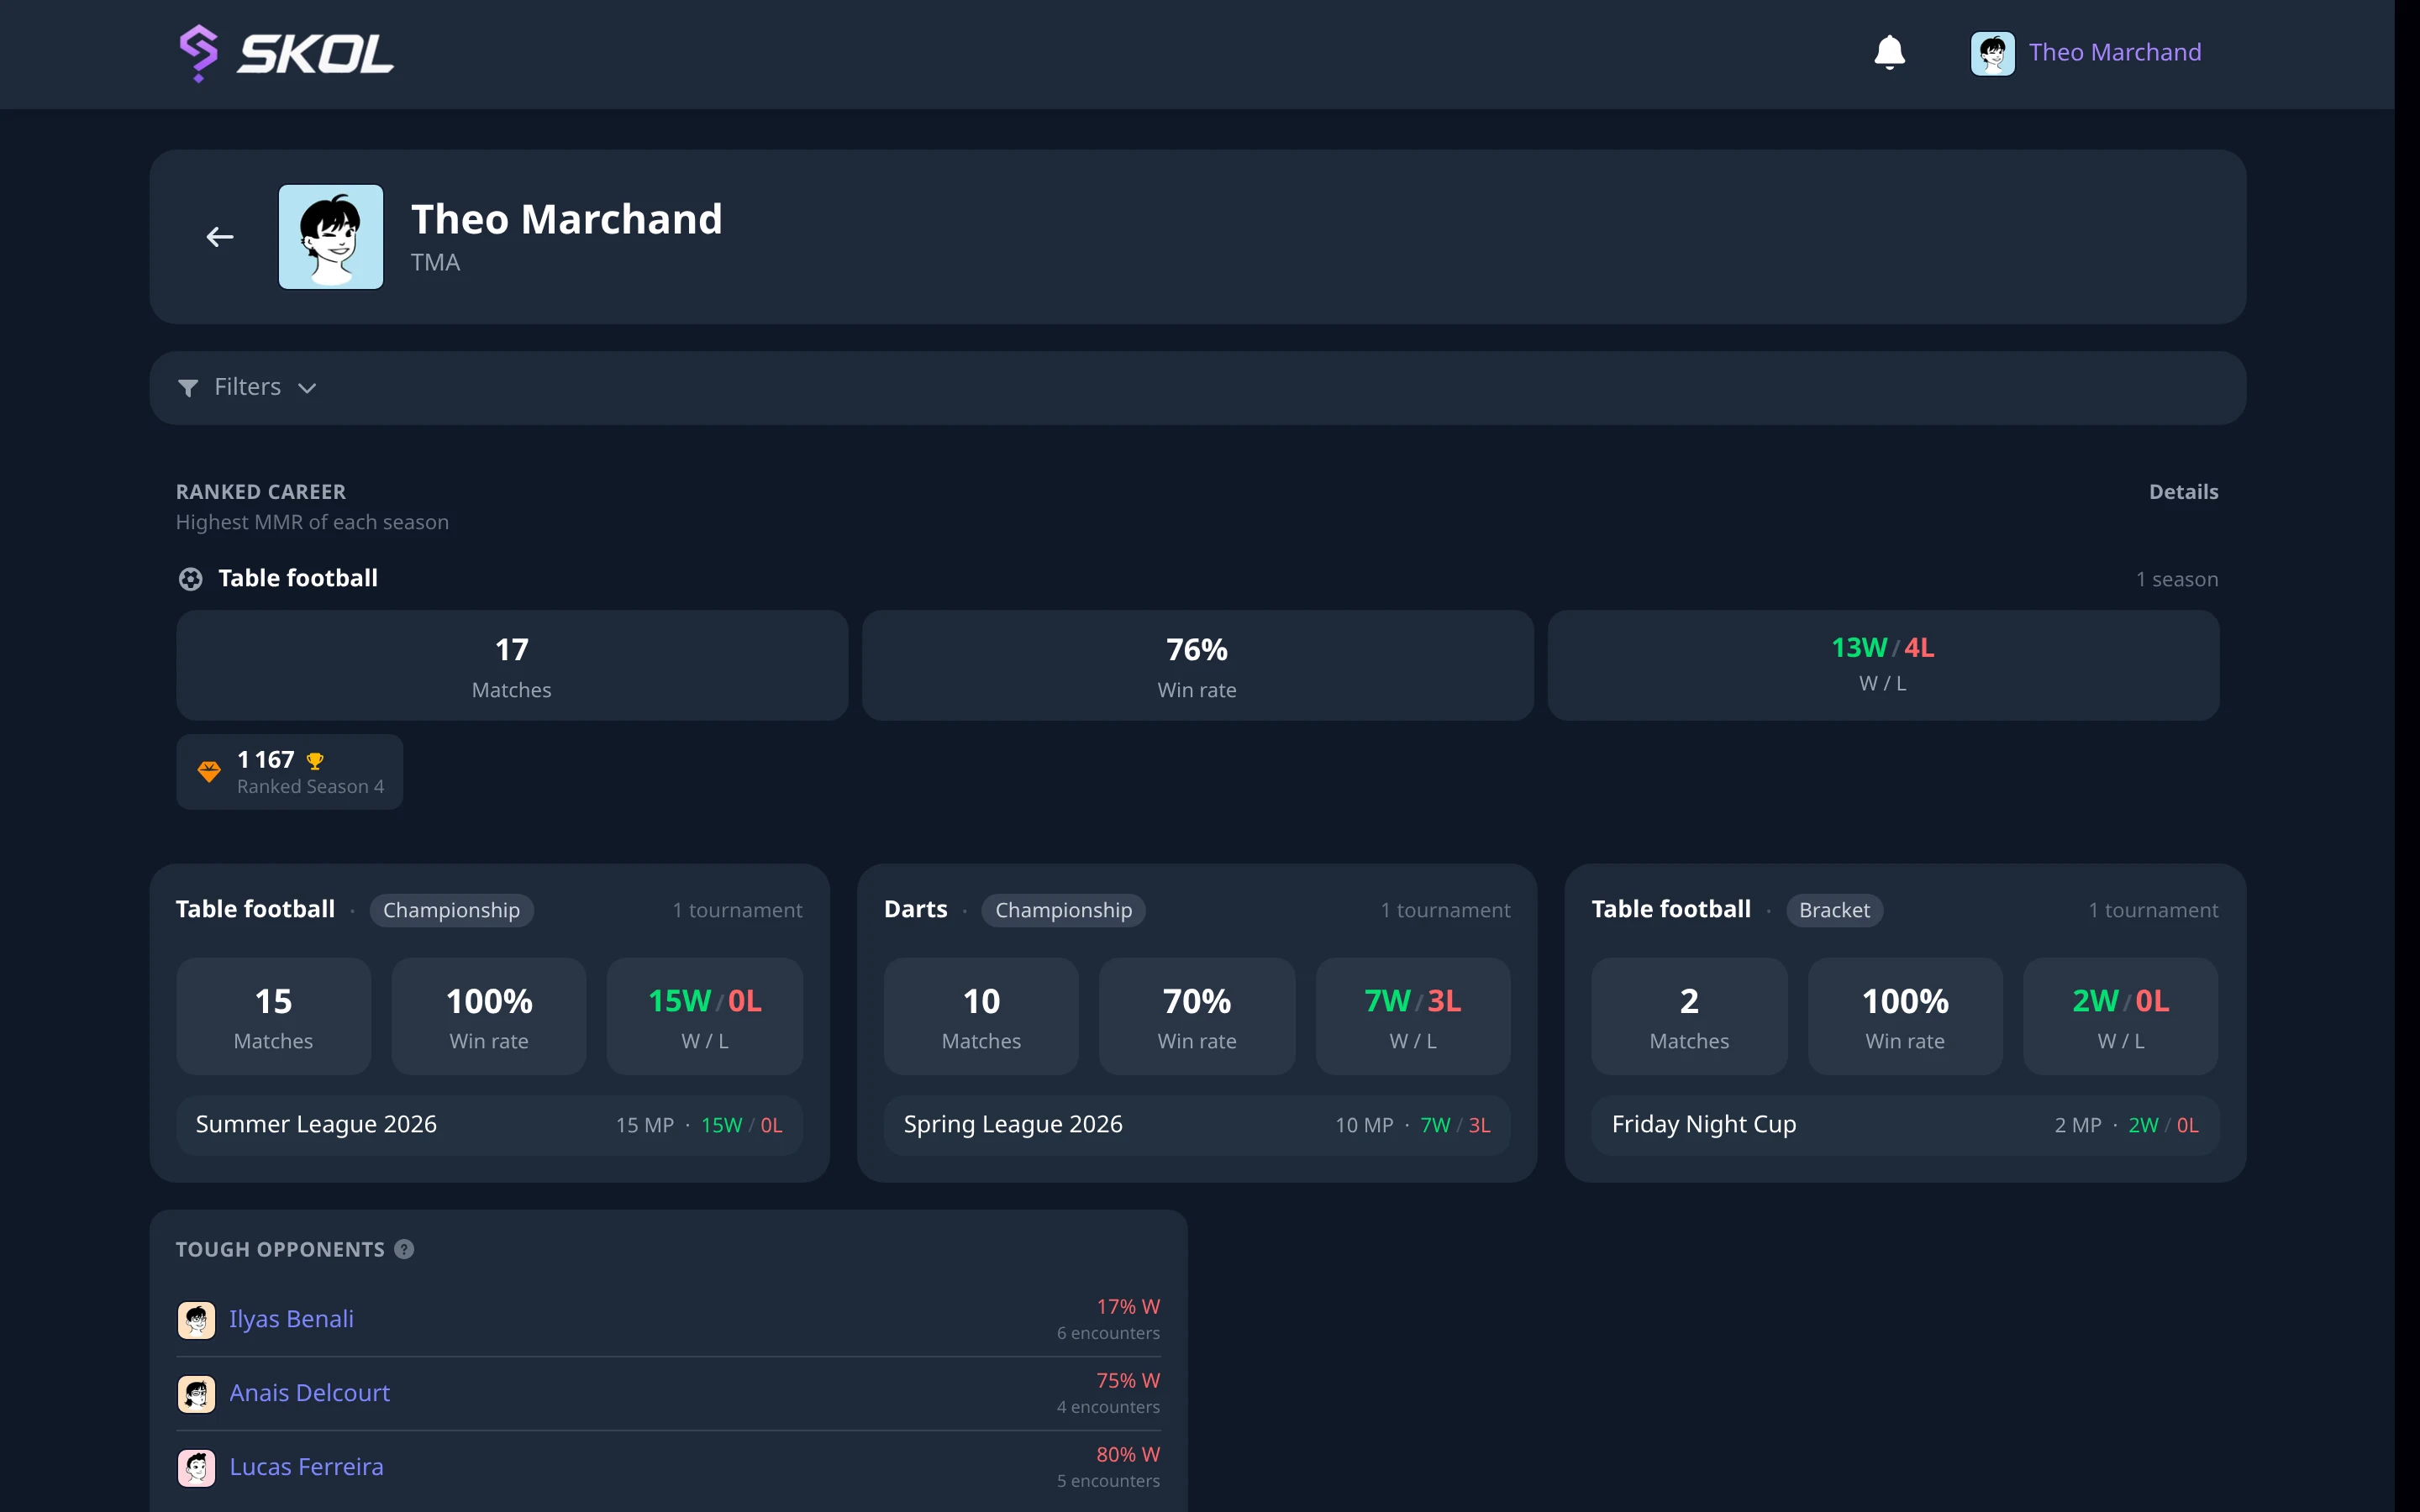Click the 7W / 3L Darts stat
The width and height of the screenshot is (2420, 1512).
1413,1017
